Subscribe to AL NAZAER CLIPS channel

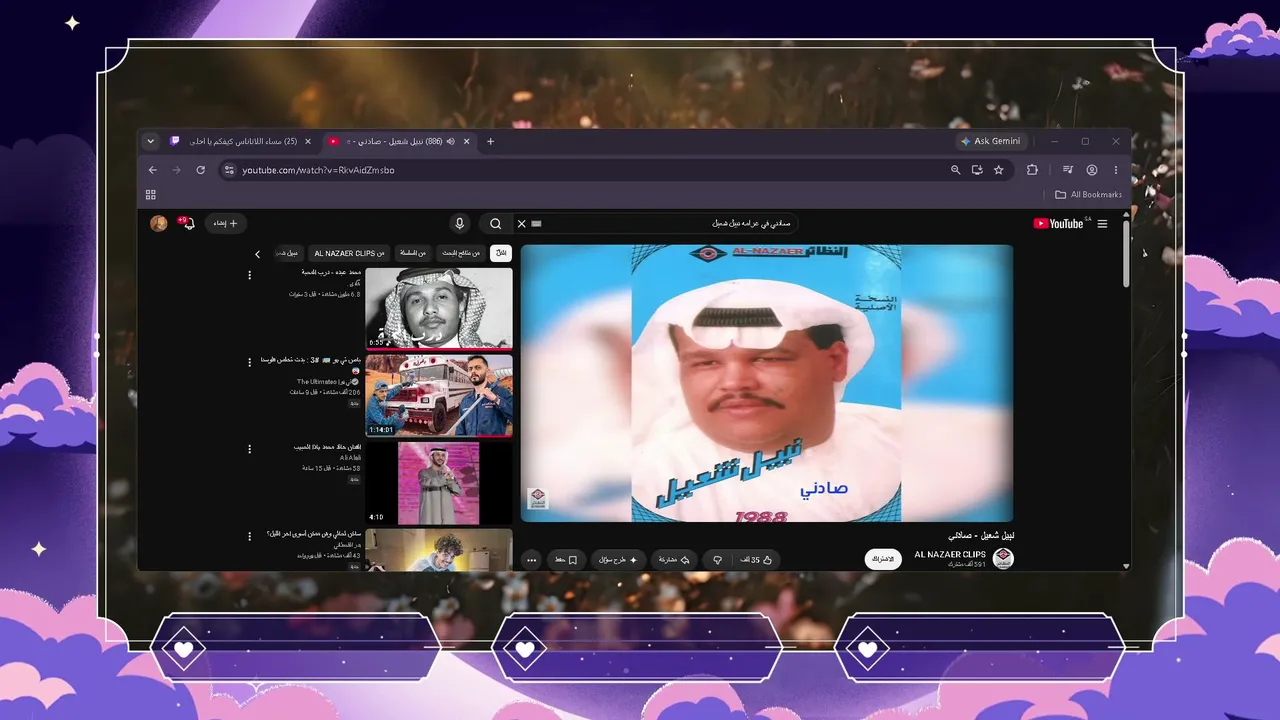click(883, 559)
